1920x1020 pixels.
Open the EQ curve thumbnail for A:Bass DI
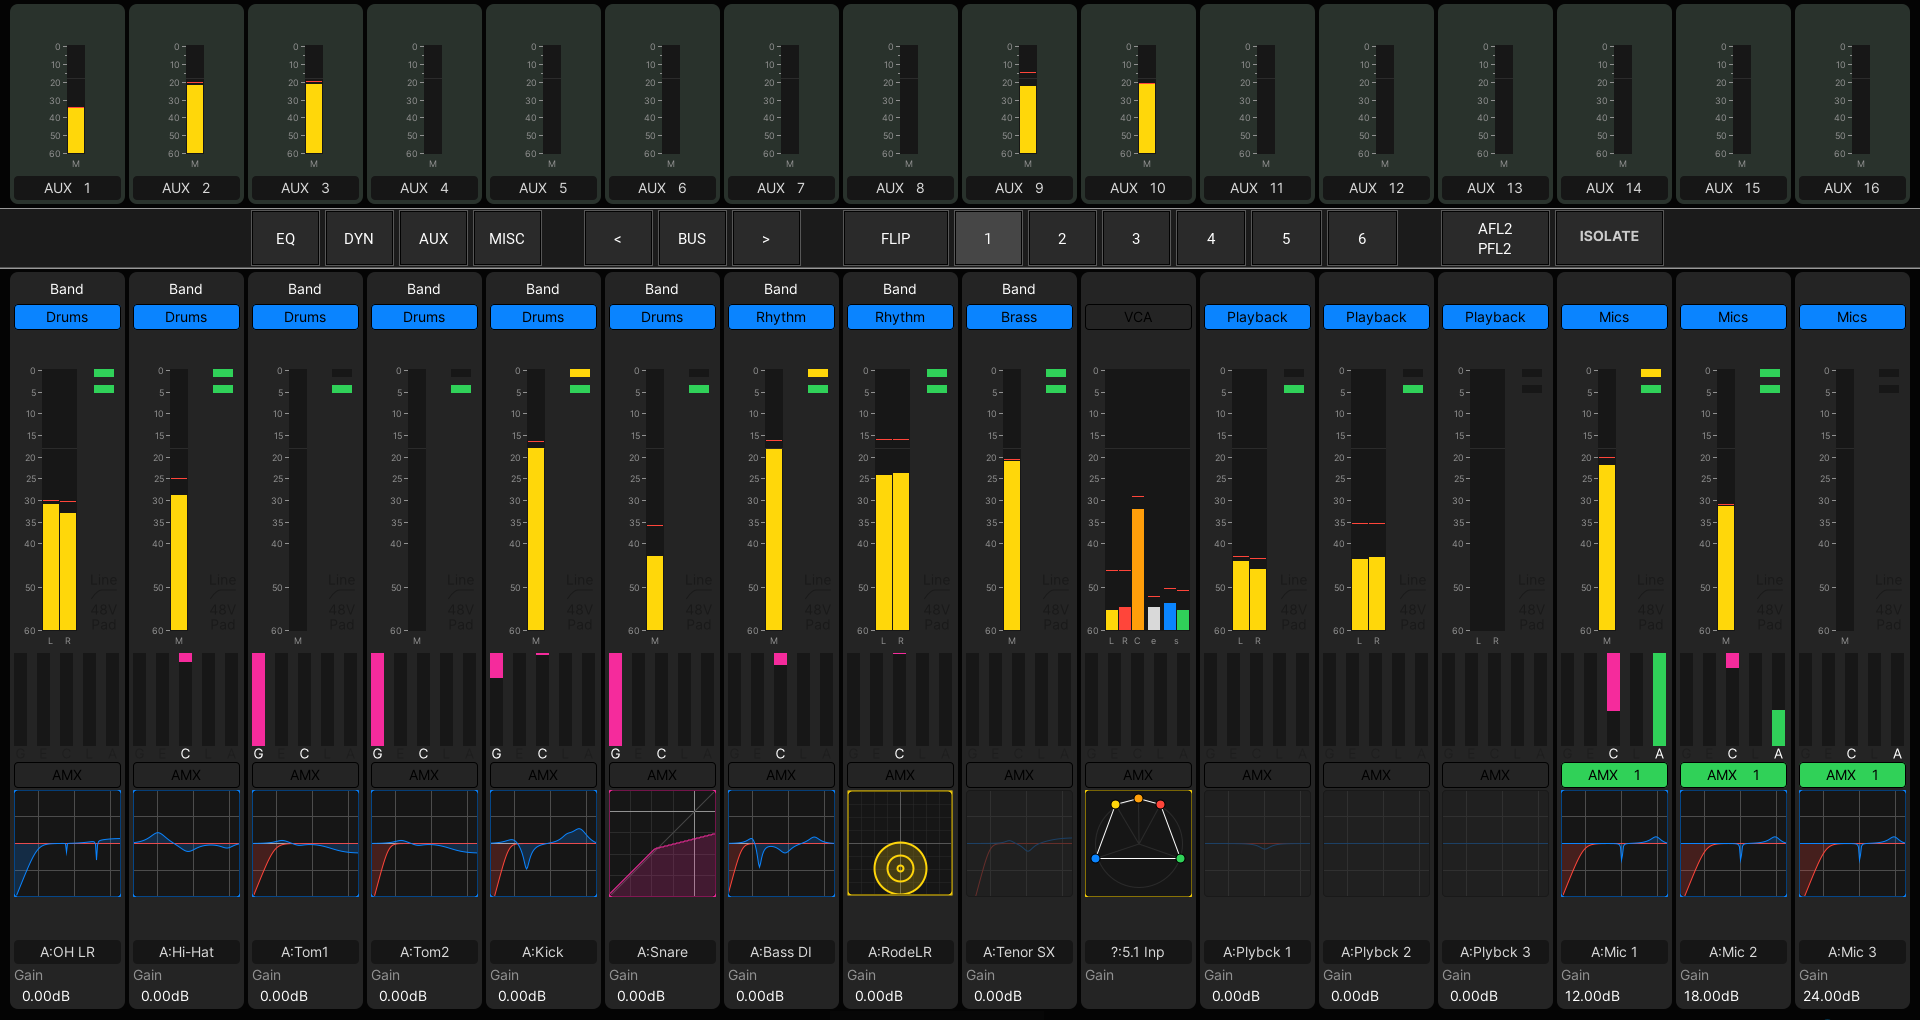click(x=781, y=843)
